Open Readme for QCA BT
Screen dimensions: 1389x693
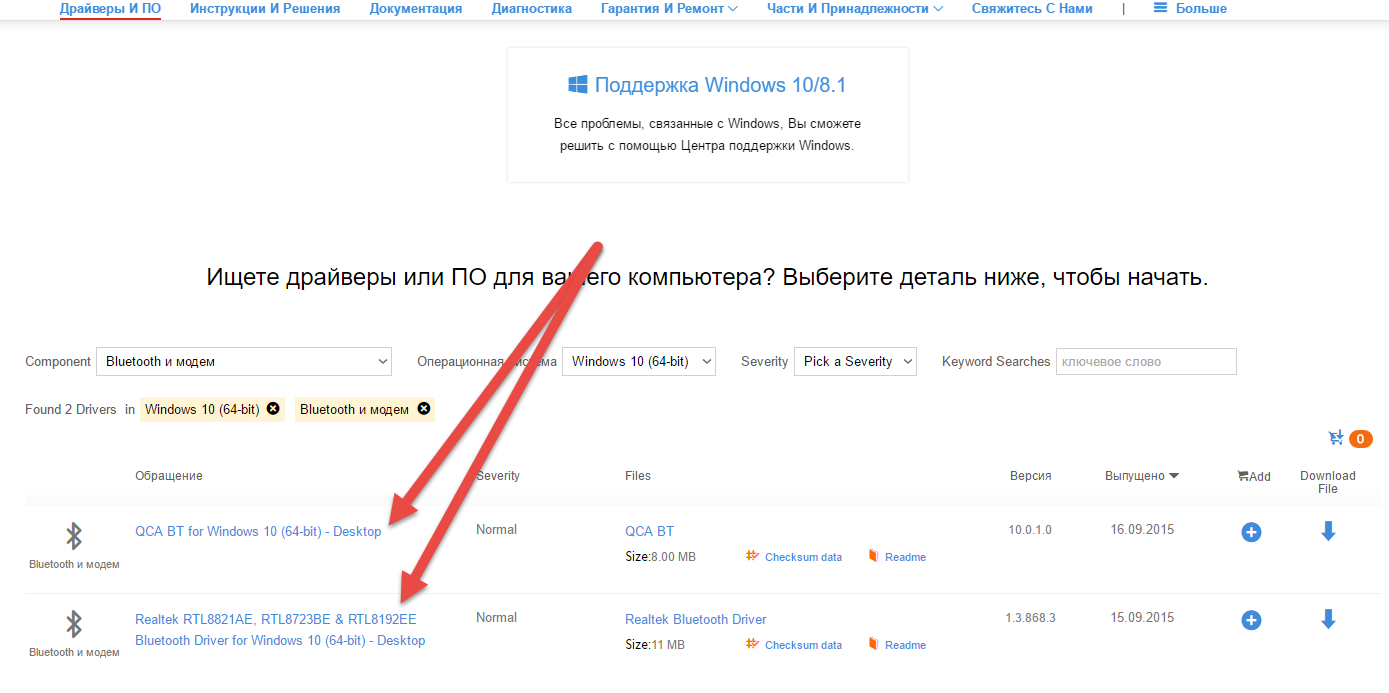[897, 557]
